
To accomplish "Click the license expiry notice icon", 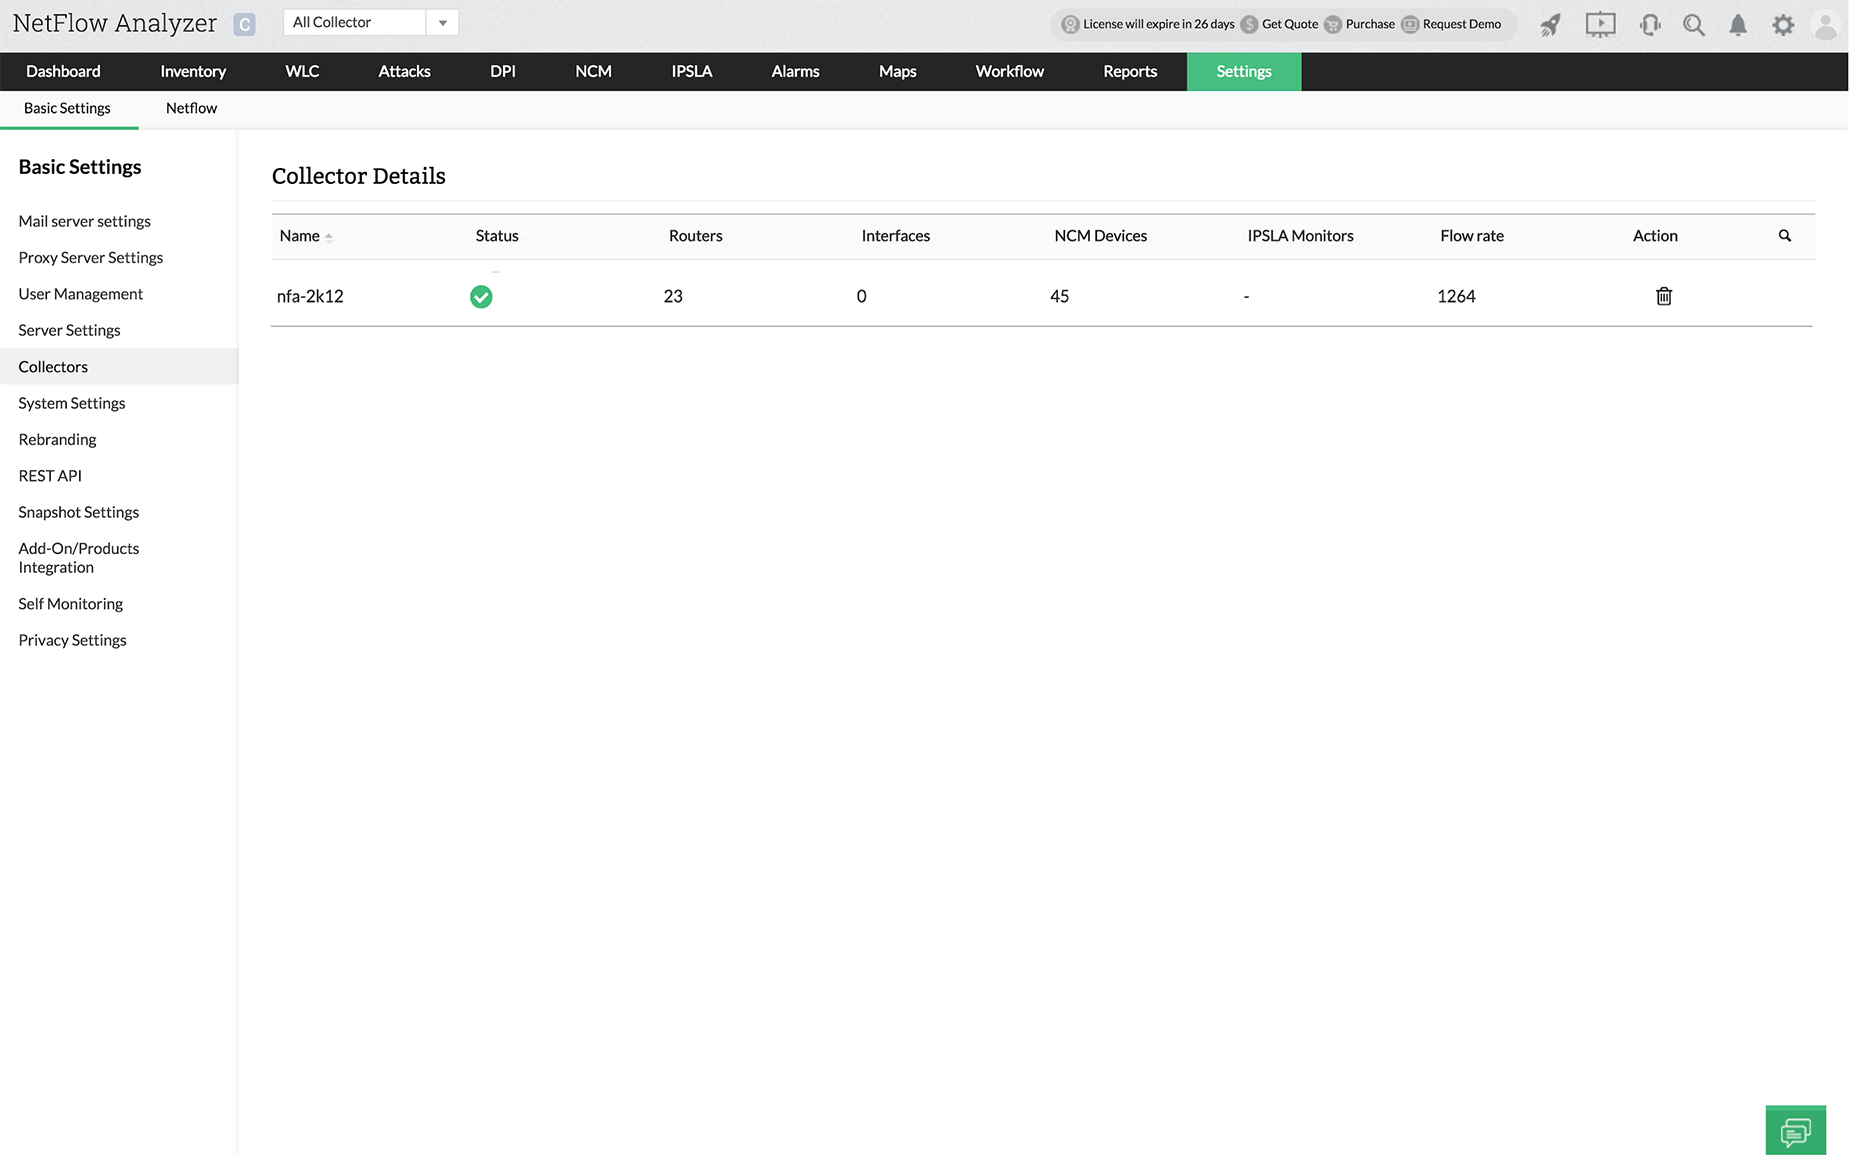I will pyautogui.click(x=1070, y=25).
